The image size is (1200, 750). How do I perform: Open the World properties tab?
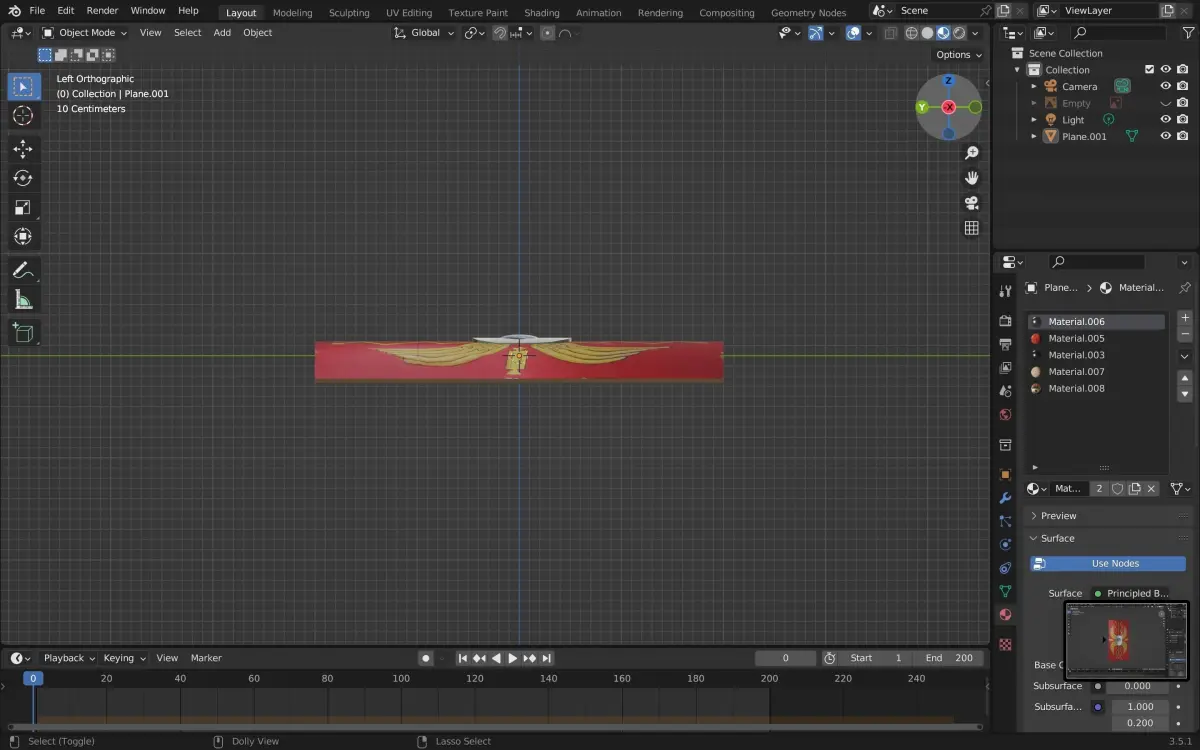1006,415
